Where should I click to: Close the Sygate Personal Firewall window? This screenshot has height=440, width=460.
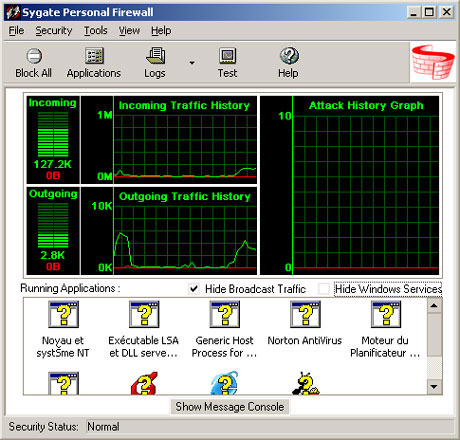click(447, 13)
